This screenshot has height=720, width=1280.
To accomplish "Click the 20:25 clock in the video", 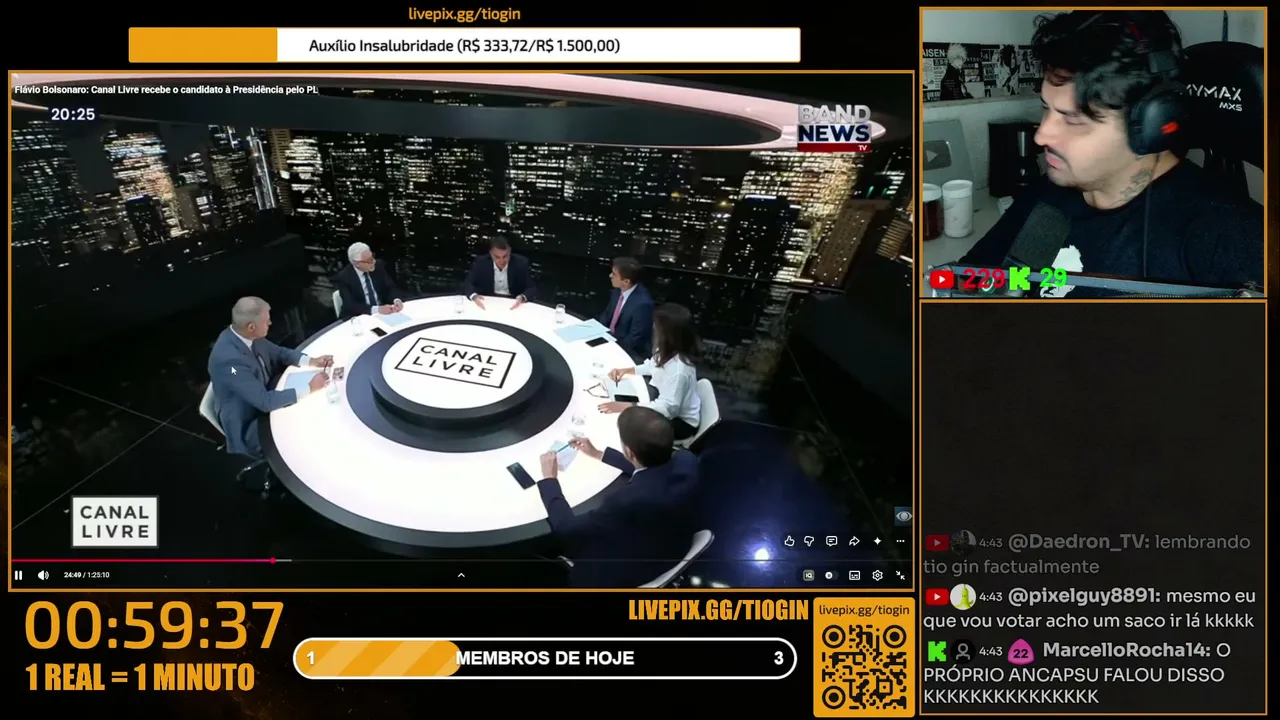I will (73, 115).
